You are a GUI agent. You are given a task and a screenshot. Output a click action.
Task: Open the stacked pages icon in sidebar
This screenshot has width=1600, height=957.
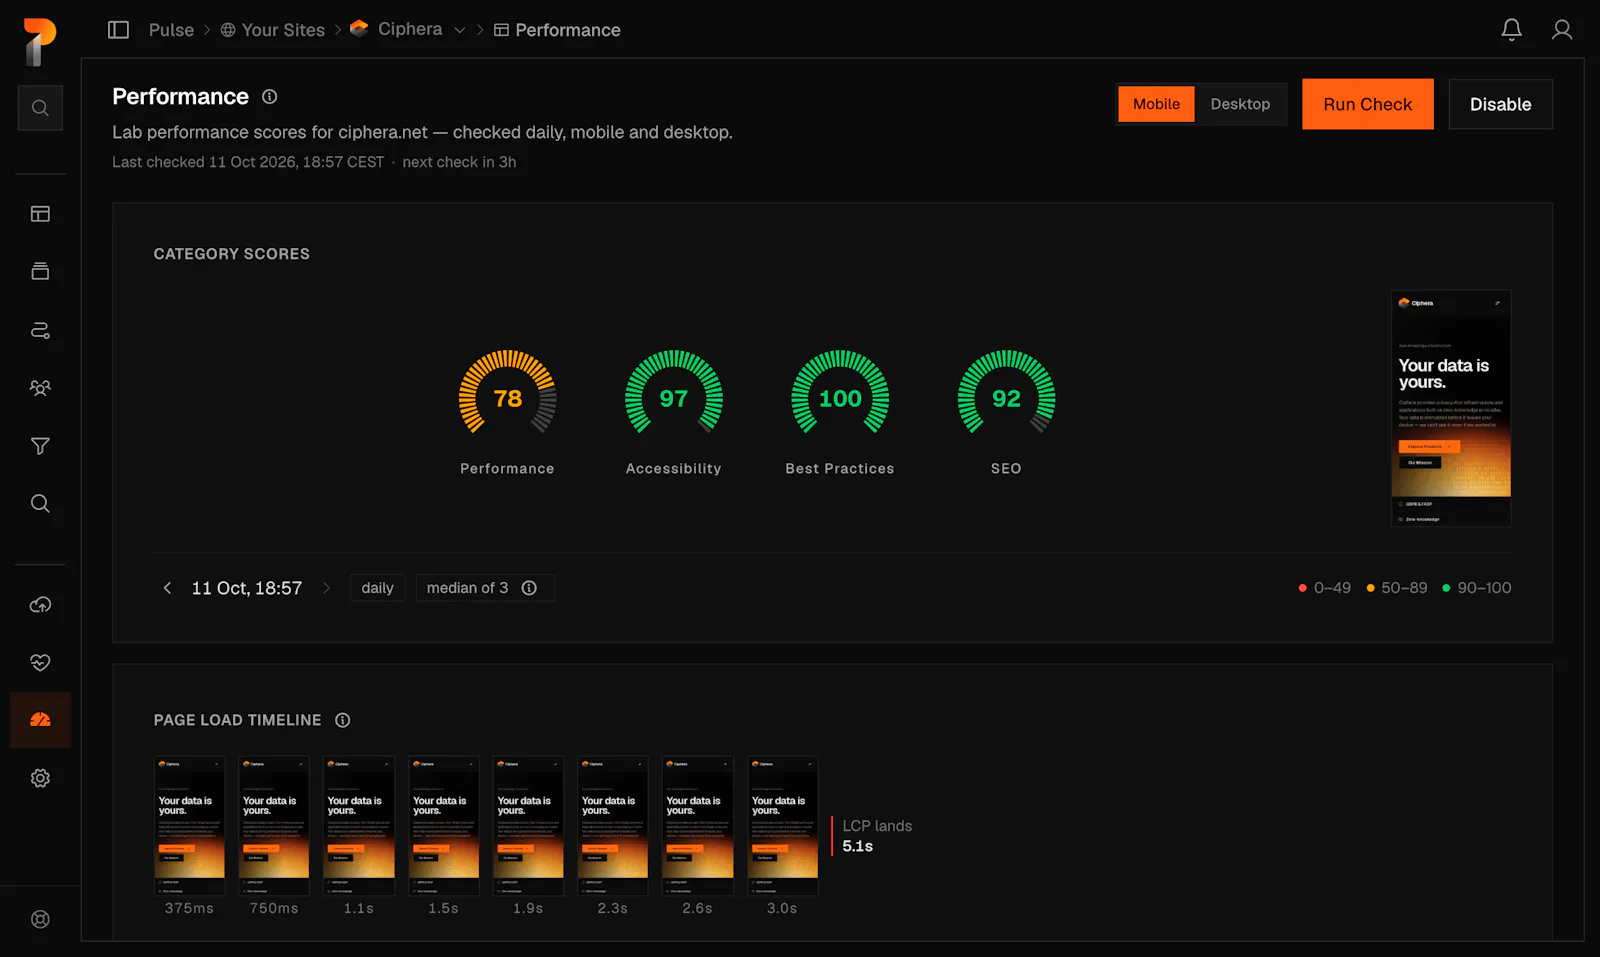(x=40, y=271)
